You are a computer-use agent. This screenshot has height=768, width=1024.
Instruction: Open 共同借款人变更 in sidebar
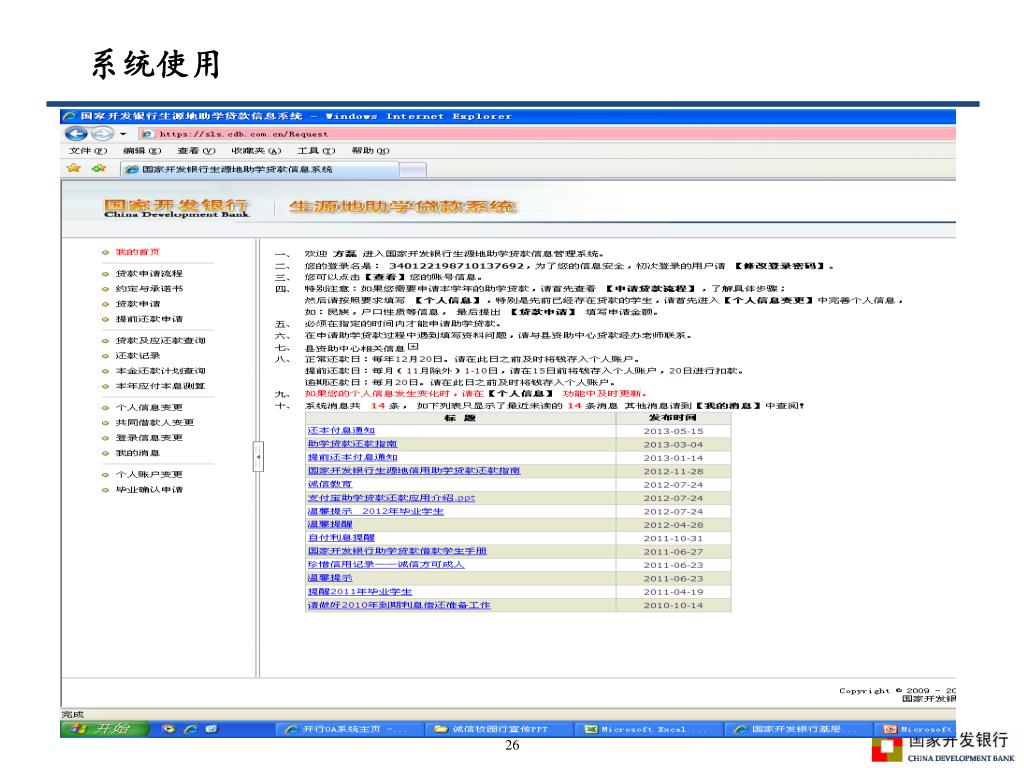pyautogui.click(x=155, y=423)
